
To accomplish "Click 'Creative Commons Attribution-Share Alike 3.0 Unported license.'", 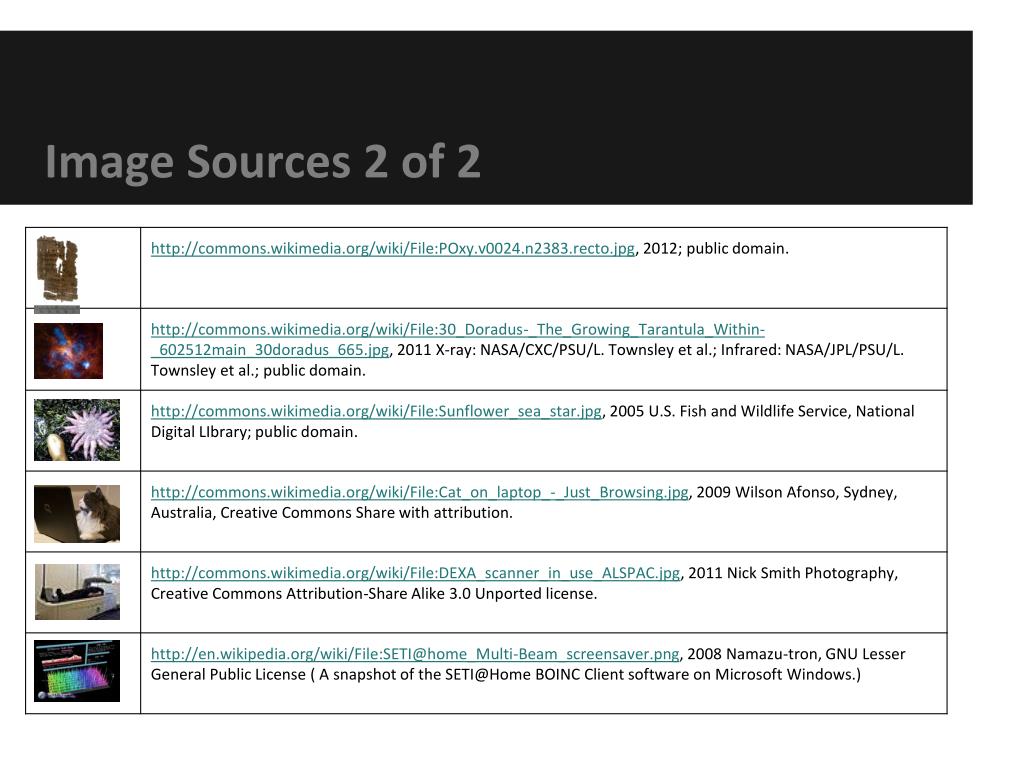I will pos(374,594).
